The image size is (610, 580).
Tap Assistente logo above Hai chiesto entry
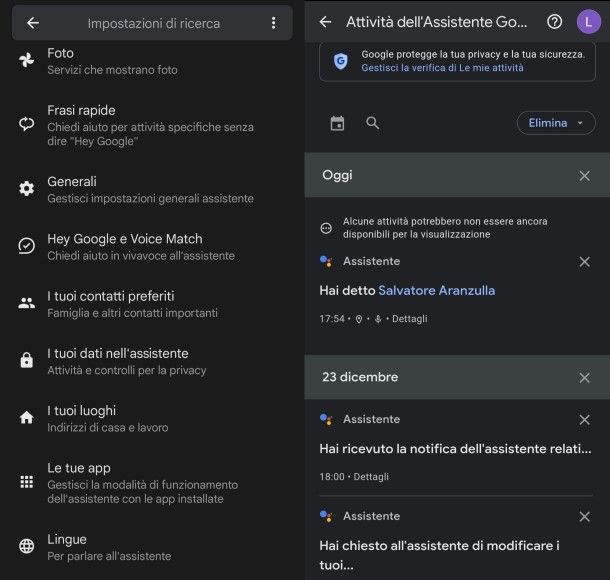point(326,516)
